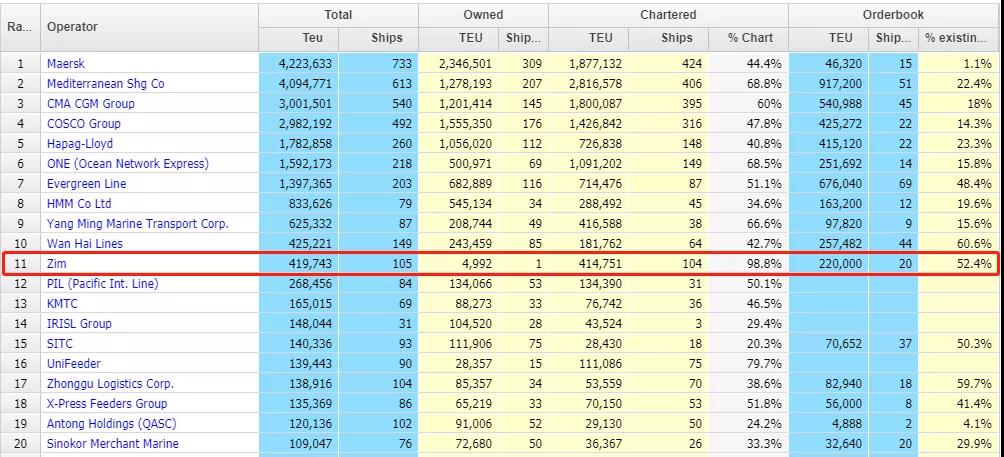Click the Orderbook group header
Viewport: 1004px width, 457px height.
click(x=893, y=15)
